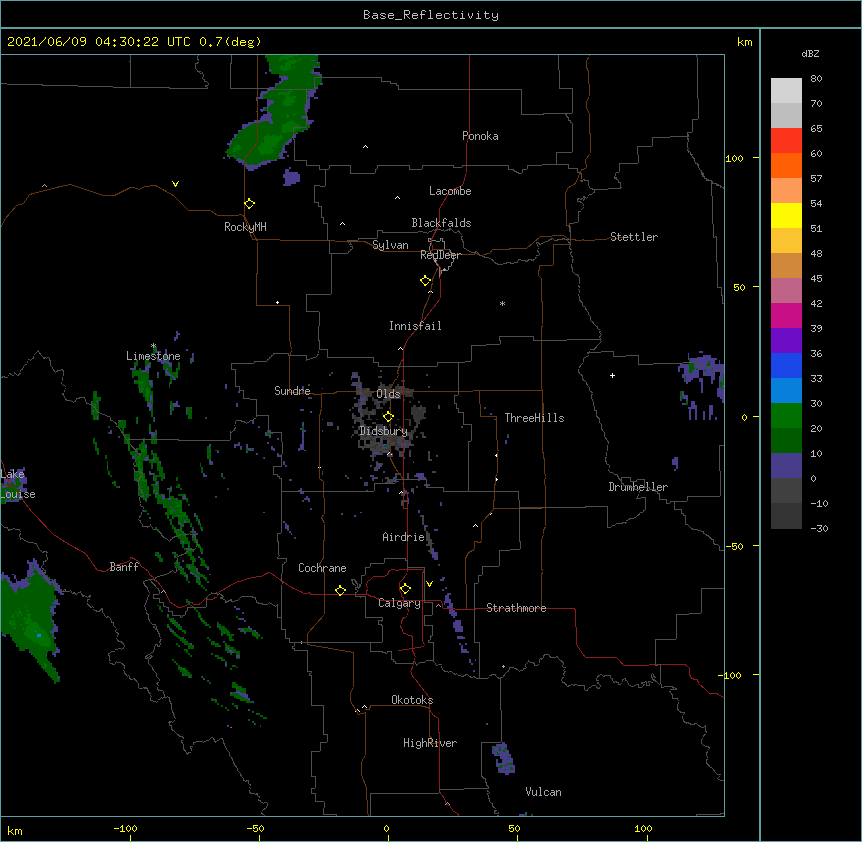This screenshot has width=862, height=842.
Task: Click the purple echo patch above Vulcan
Action: (503, 758)
